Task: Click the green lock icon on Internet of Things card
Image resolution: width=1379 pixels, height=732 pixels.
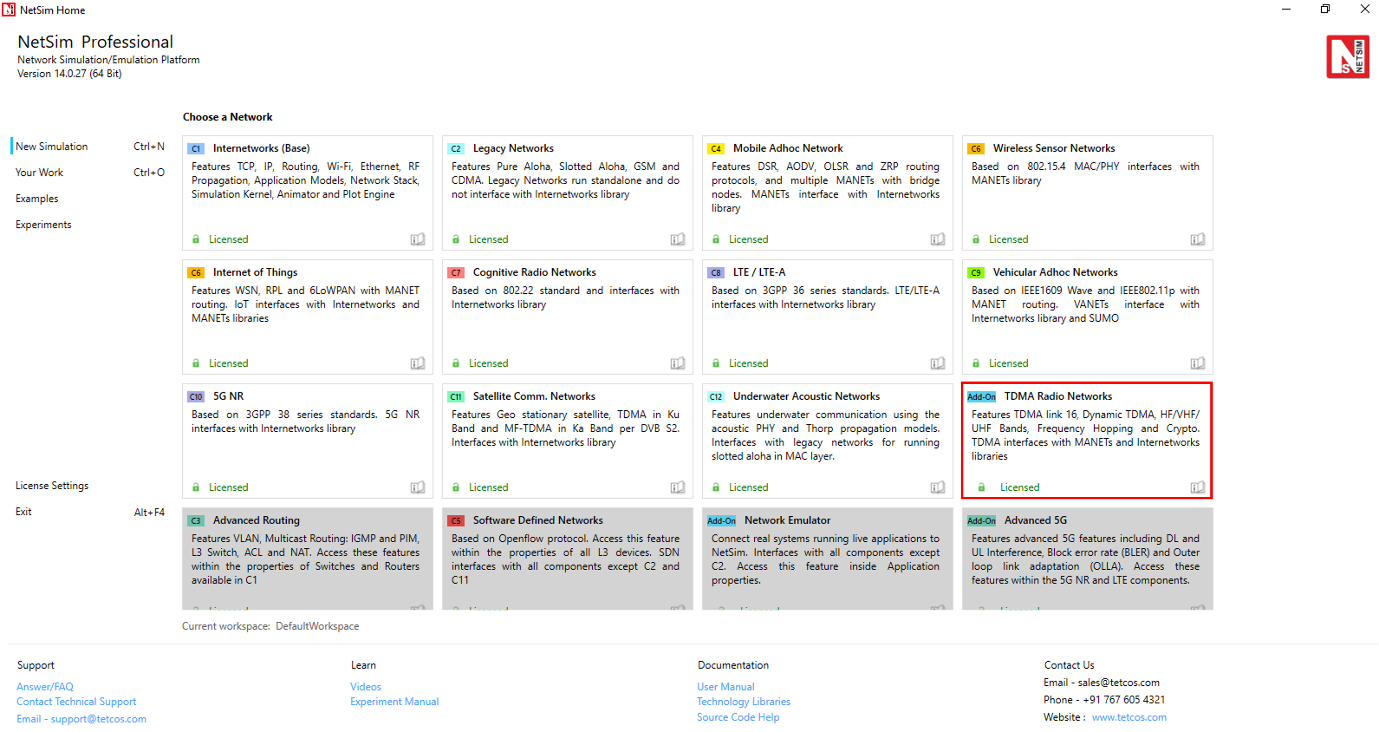Action: (196, 363)
